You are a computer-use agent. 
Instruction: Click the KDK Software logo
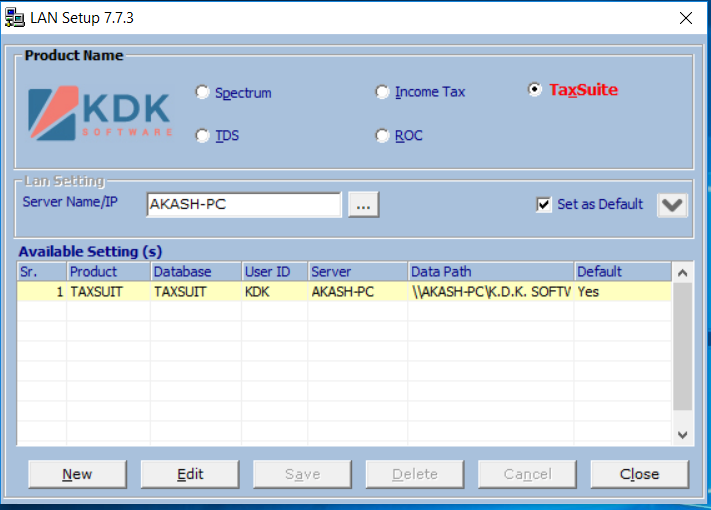click(100, 113)
